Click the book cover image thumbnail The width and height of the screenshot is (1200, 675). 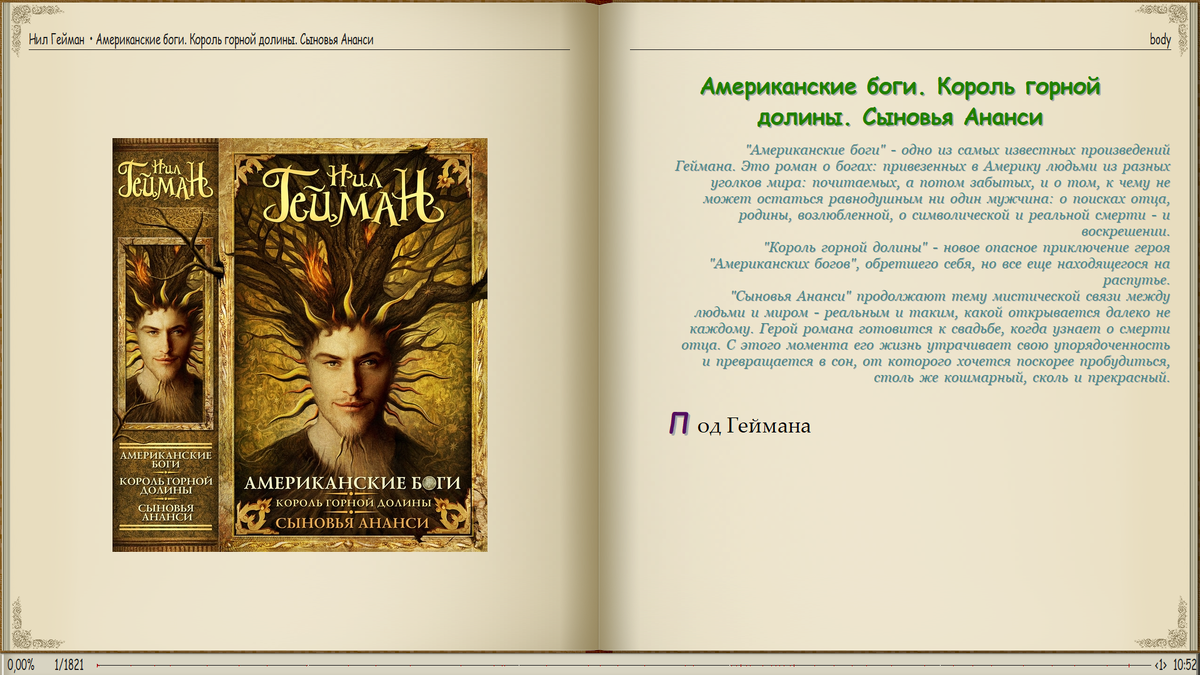(300, 344)
